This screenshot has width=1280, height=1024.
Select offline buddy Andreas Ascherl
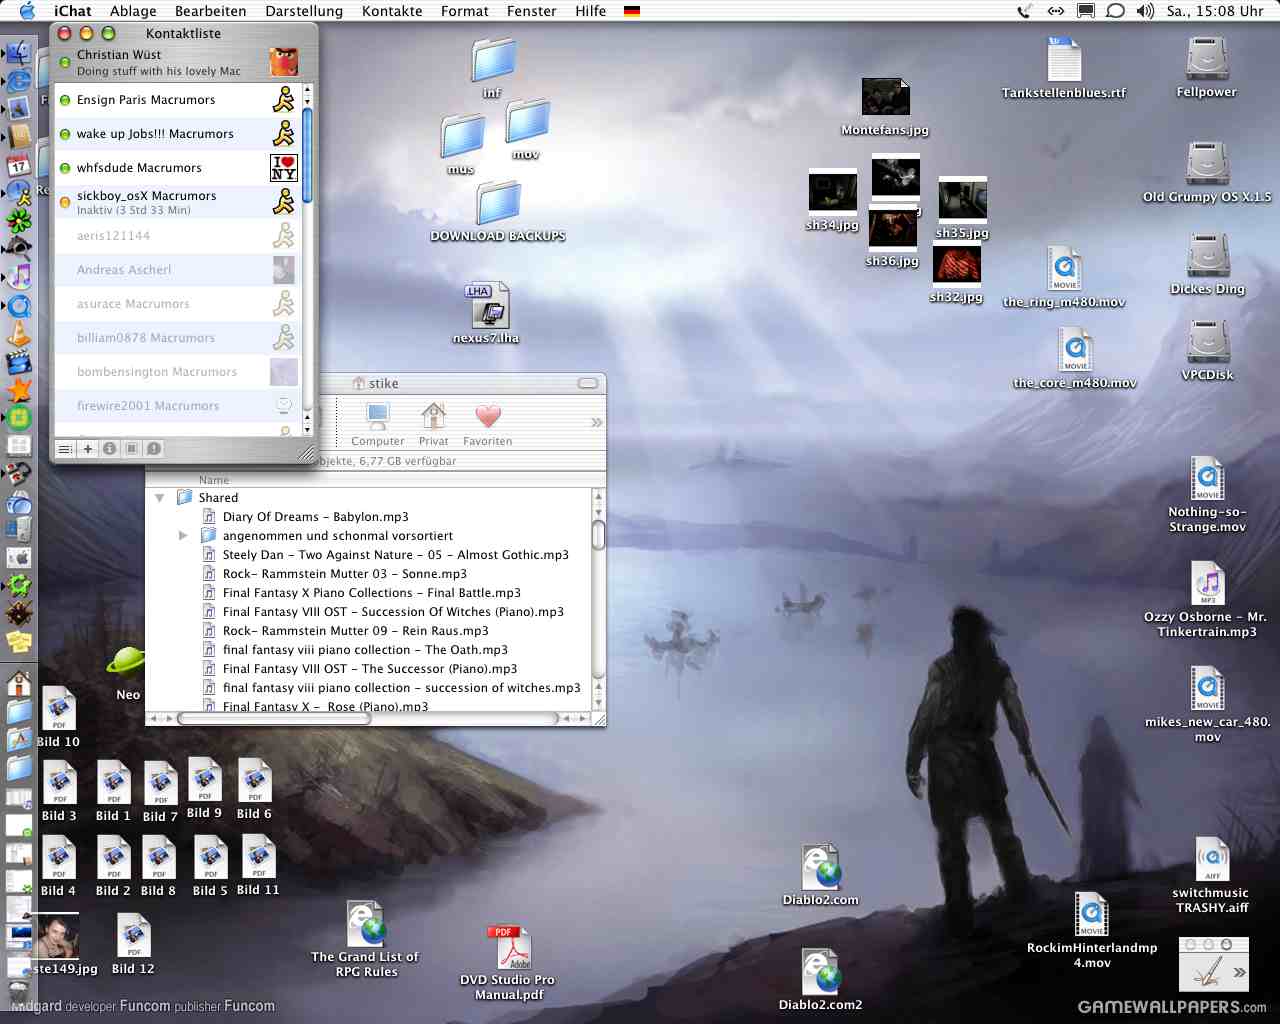tap(177, 270)
